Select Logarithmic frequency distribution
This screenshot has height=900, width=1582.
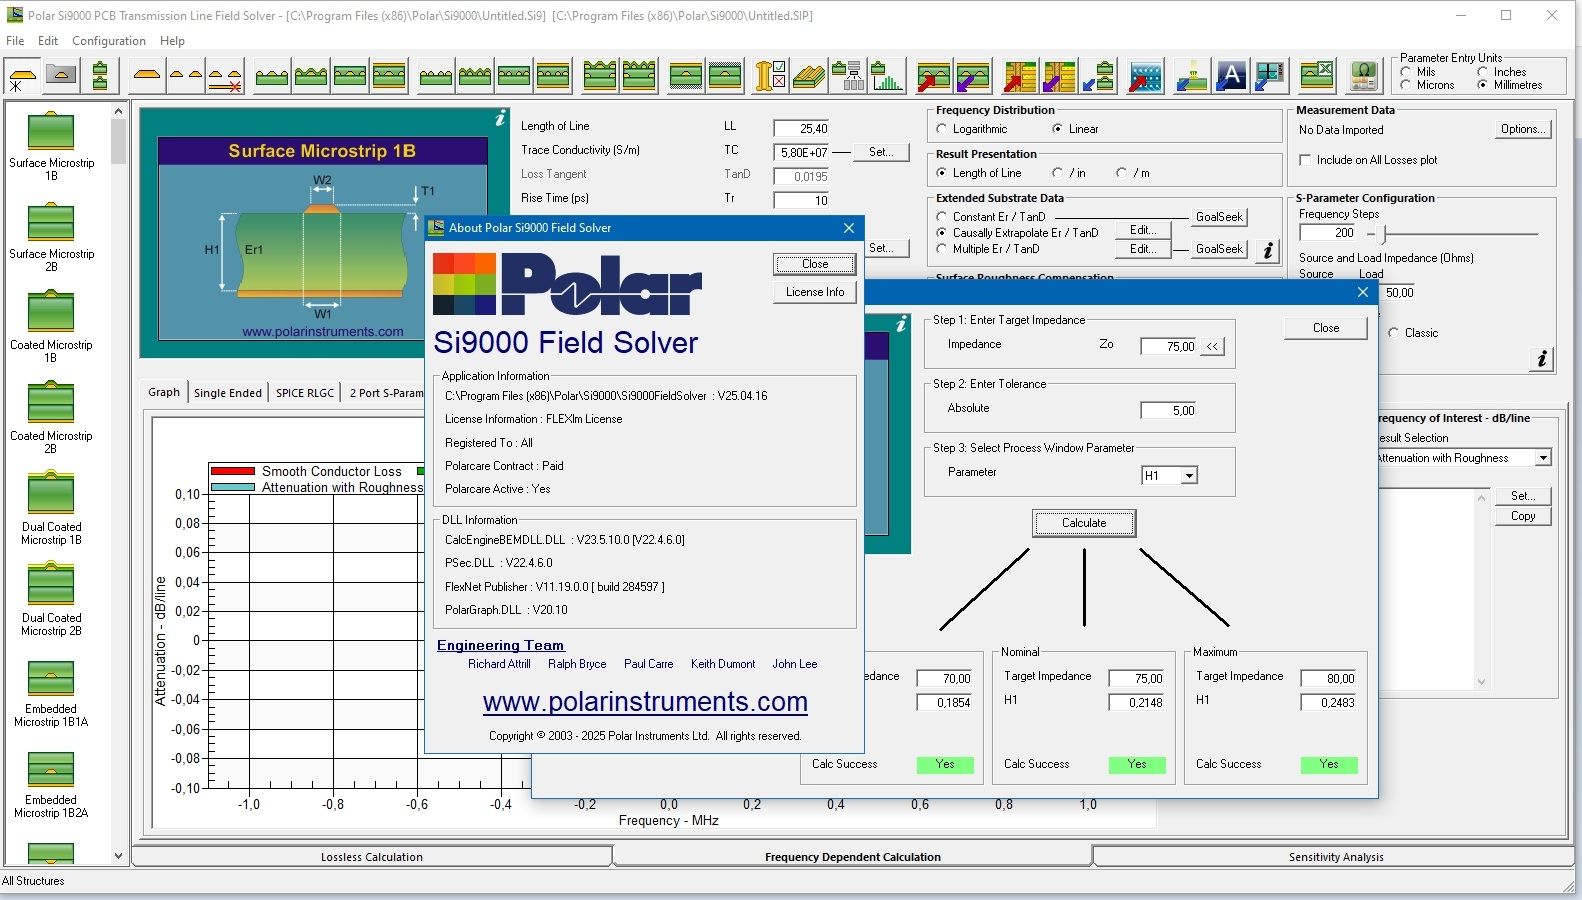[x=972, y=129]
